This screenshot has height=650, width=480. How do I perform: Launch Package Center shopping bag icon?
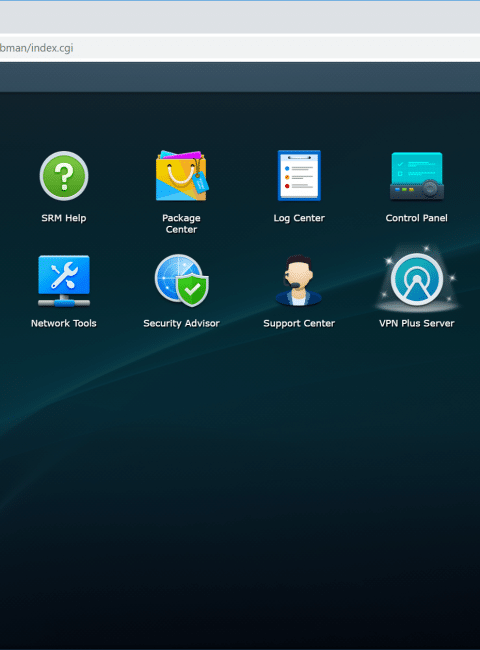tap(182, 176)
